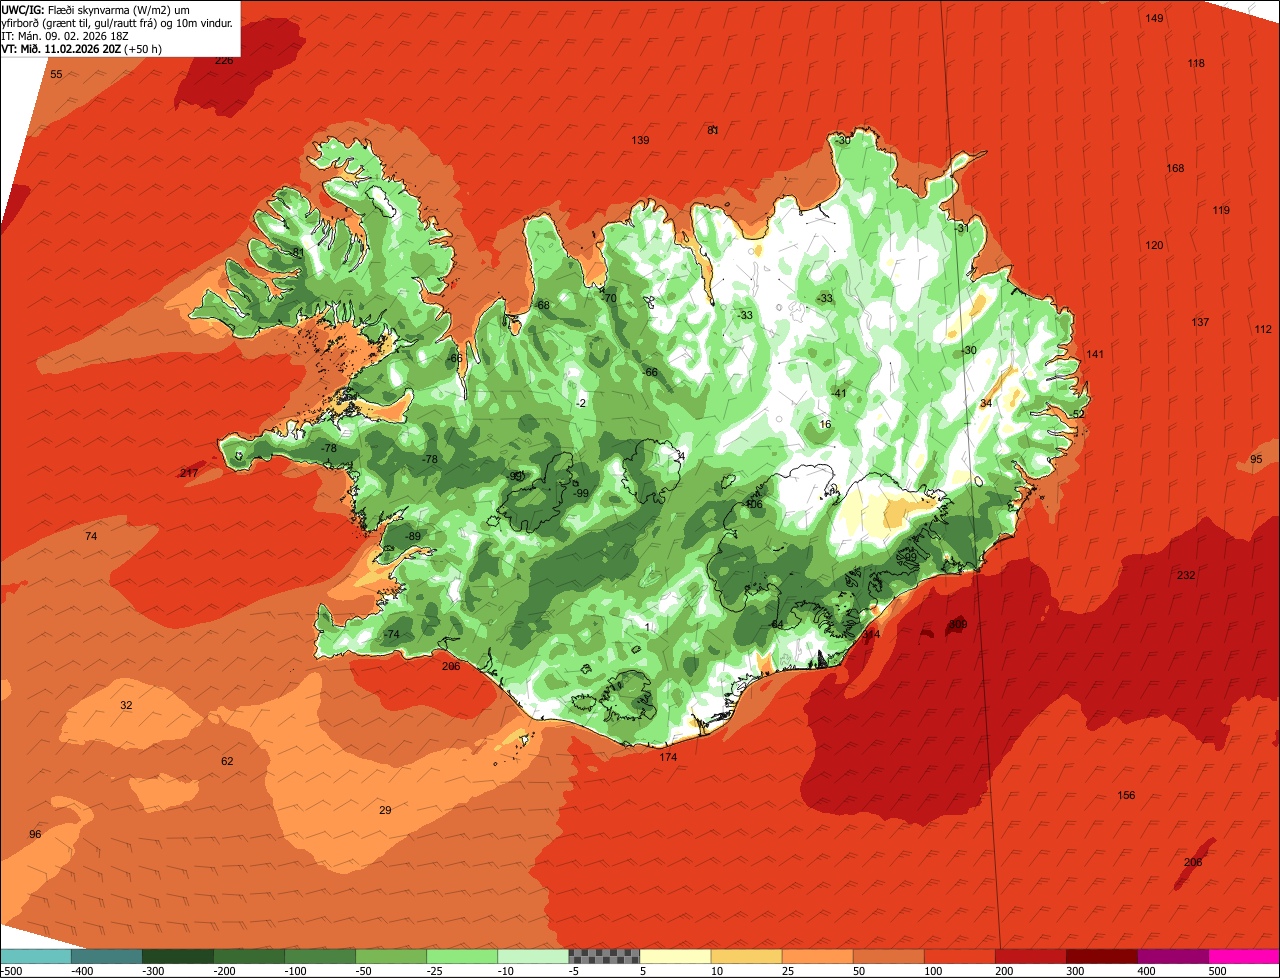Click the map value -68 in north Iceland
This screenshot has width=1280, height=978.
pos(542,306)
